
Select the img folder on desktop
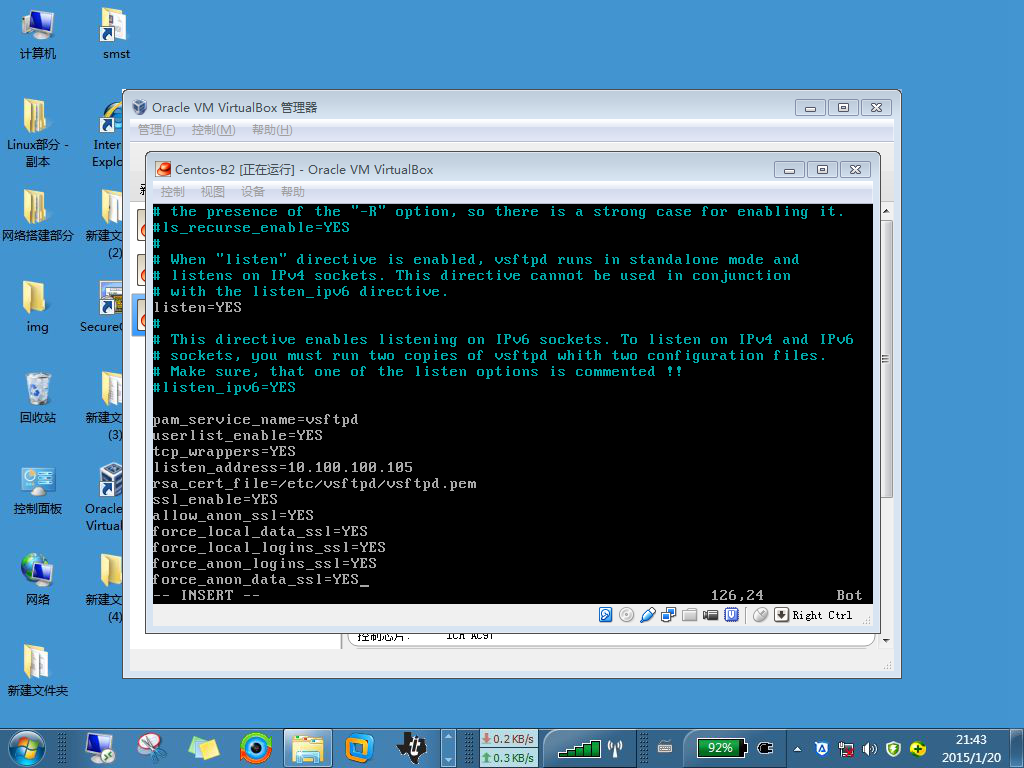37,307
